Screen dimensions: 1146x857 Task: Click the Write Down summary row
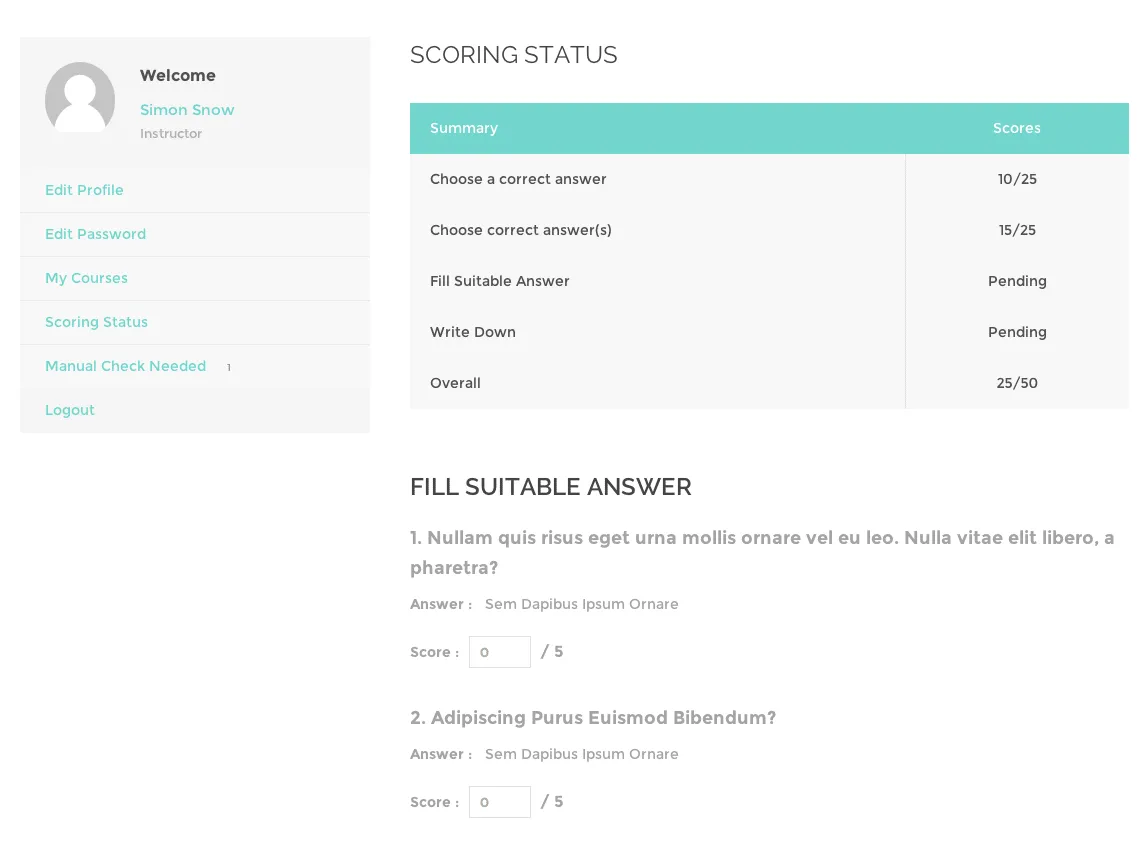[x=473, y=332]
